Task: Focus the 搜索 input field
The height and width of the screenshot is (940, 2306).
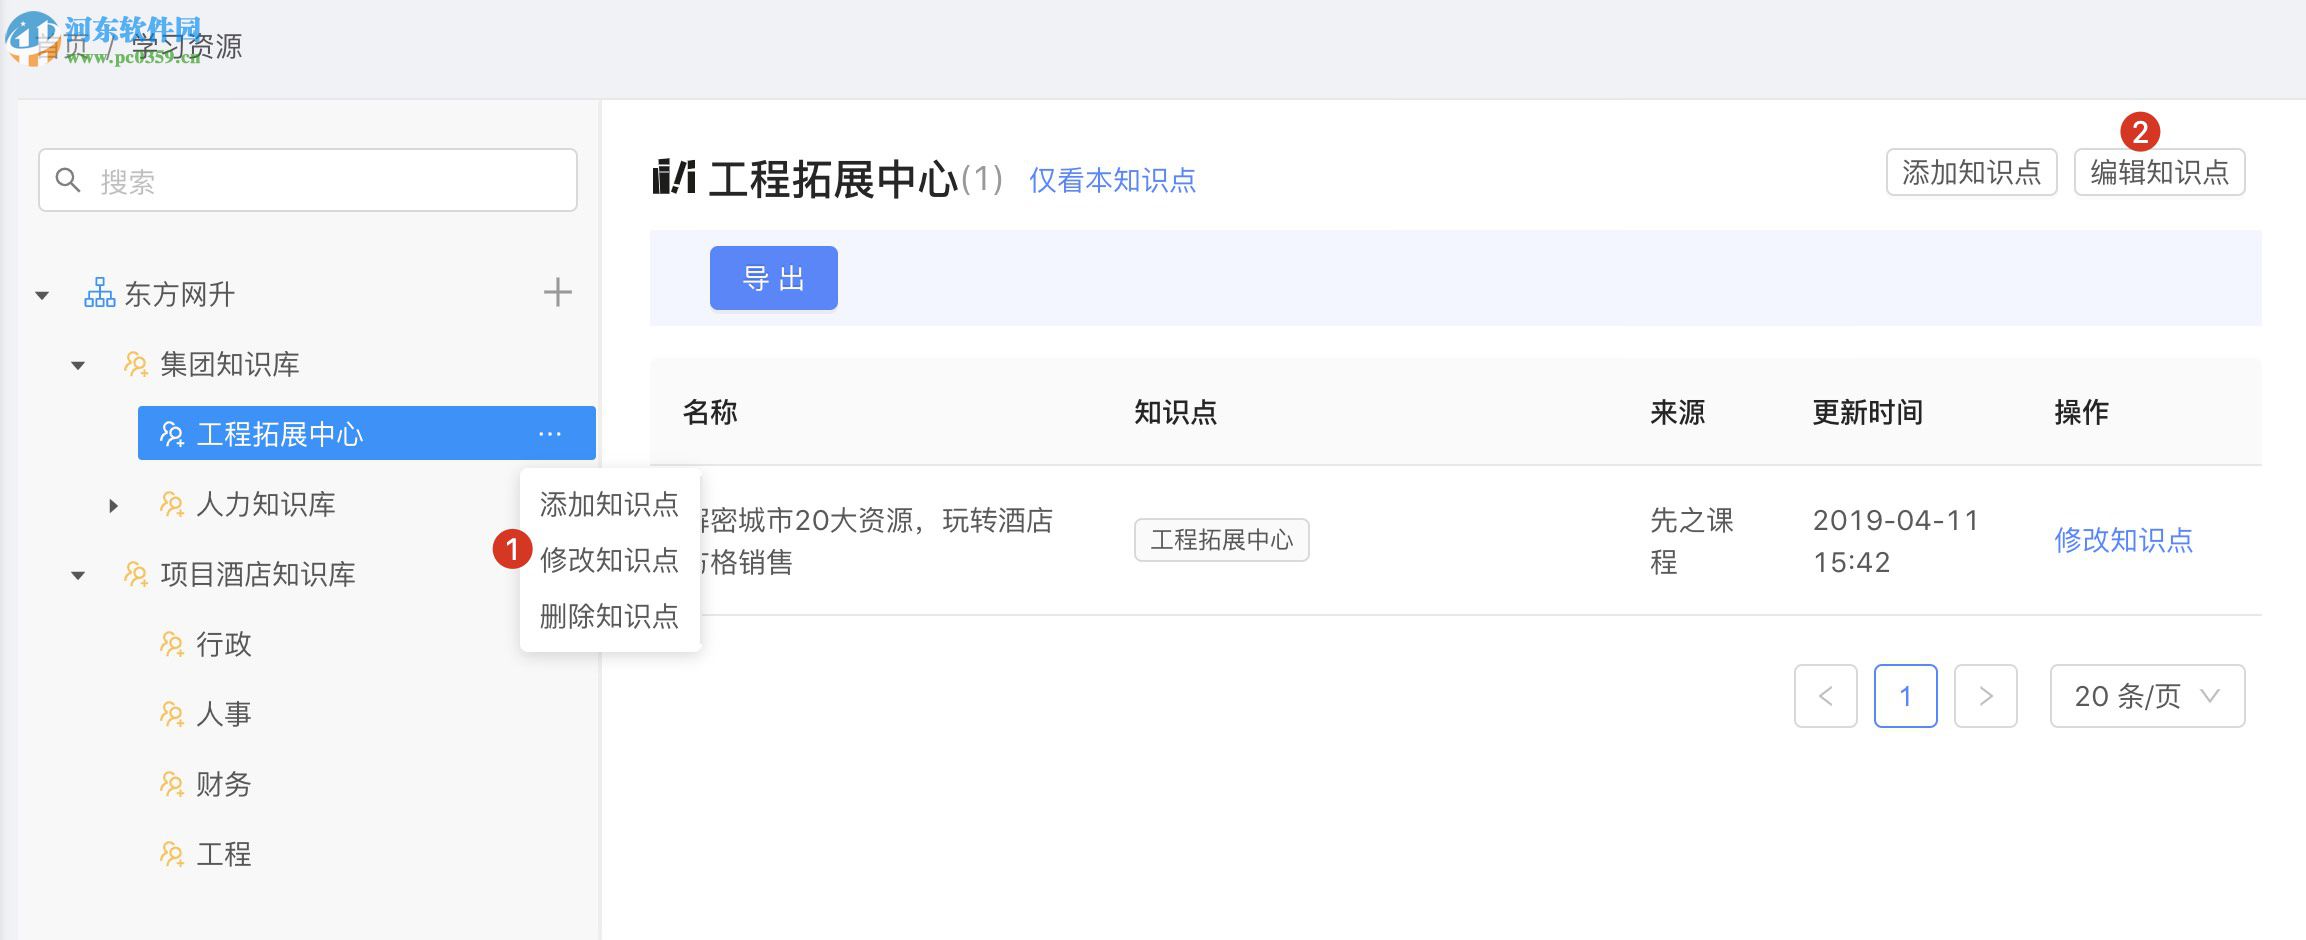Action: click(x=308, y=180)
